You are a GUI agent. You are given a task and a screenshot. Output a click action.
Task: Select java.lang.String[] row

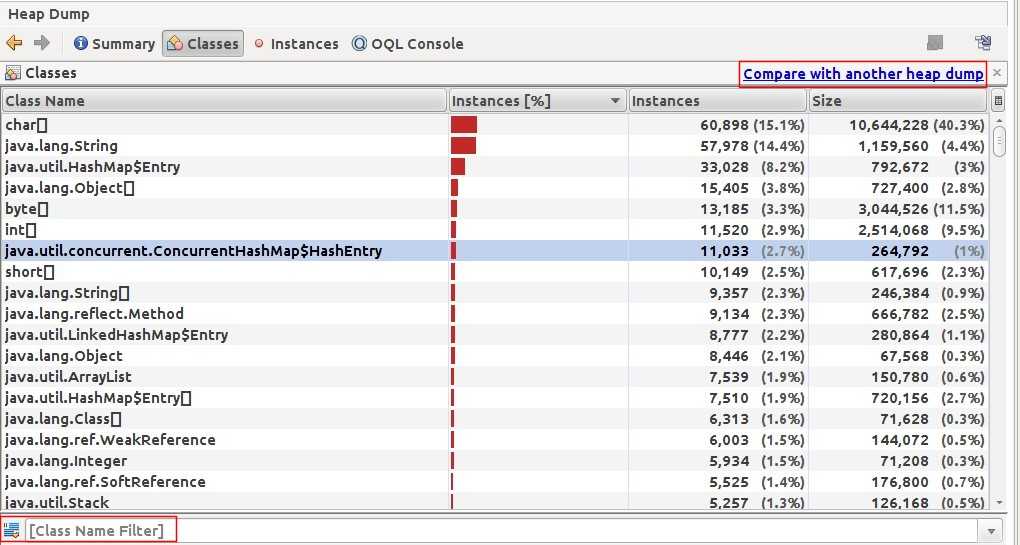point(494,293)
